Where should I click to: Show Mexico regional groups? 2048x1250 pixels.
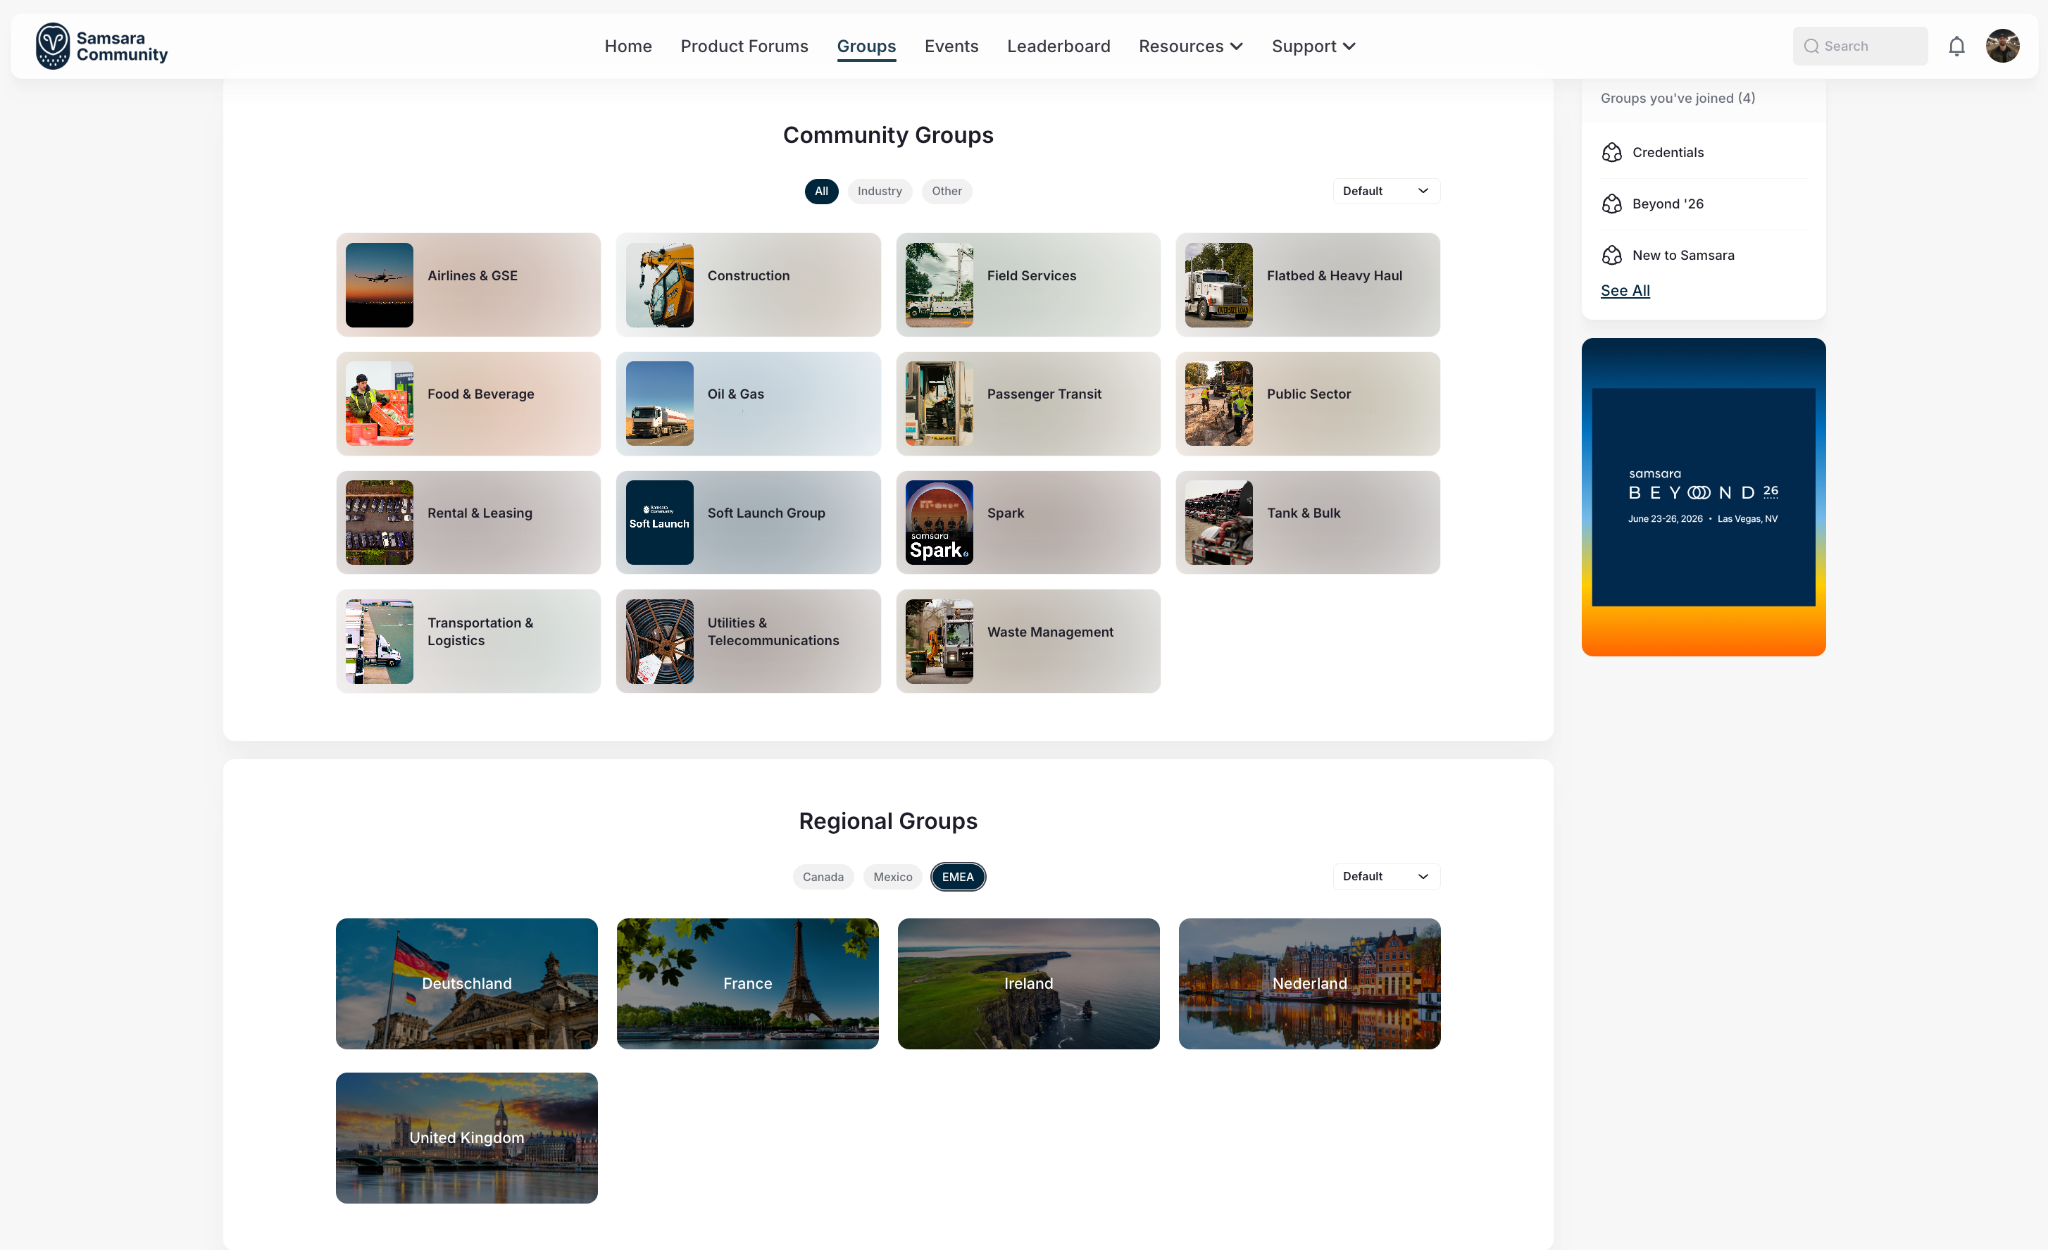[x=893, y=877]
